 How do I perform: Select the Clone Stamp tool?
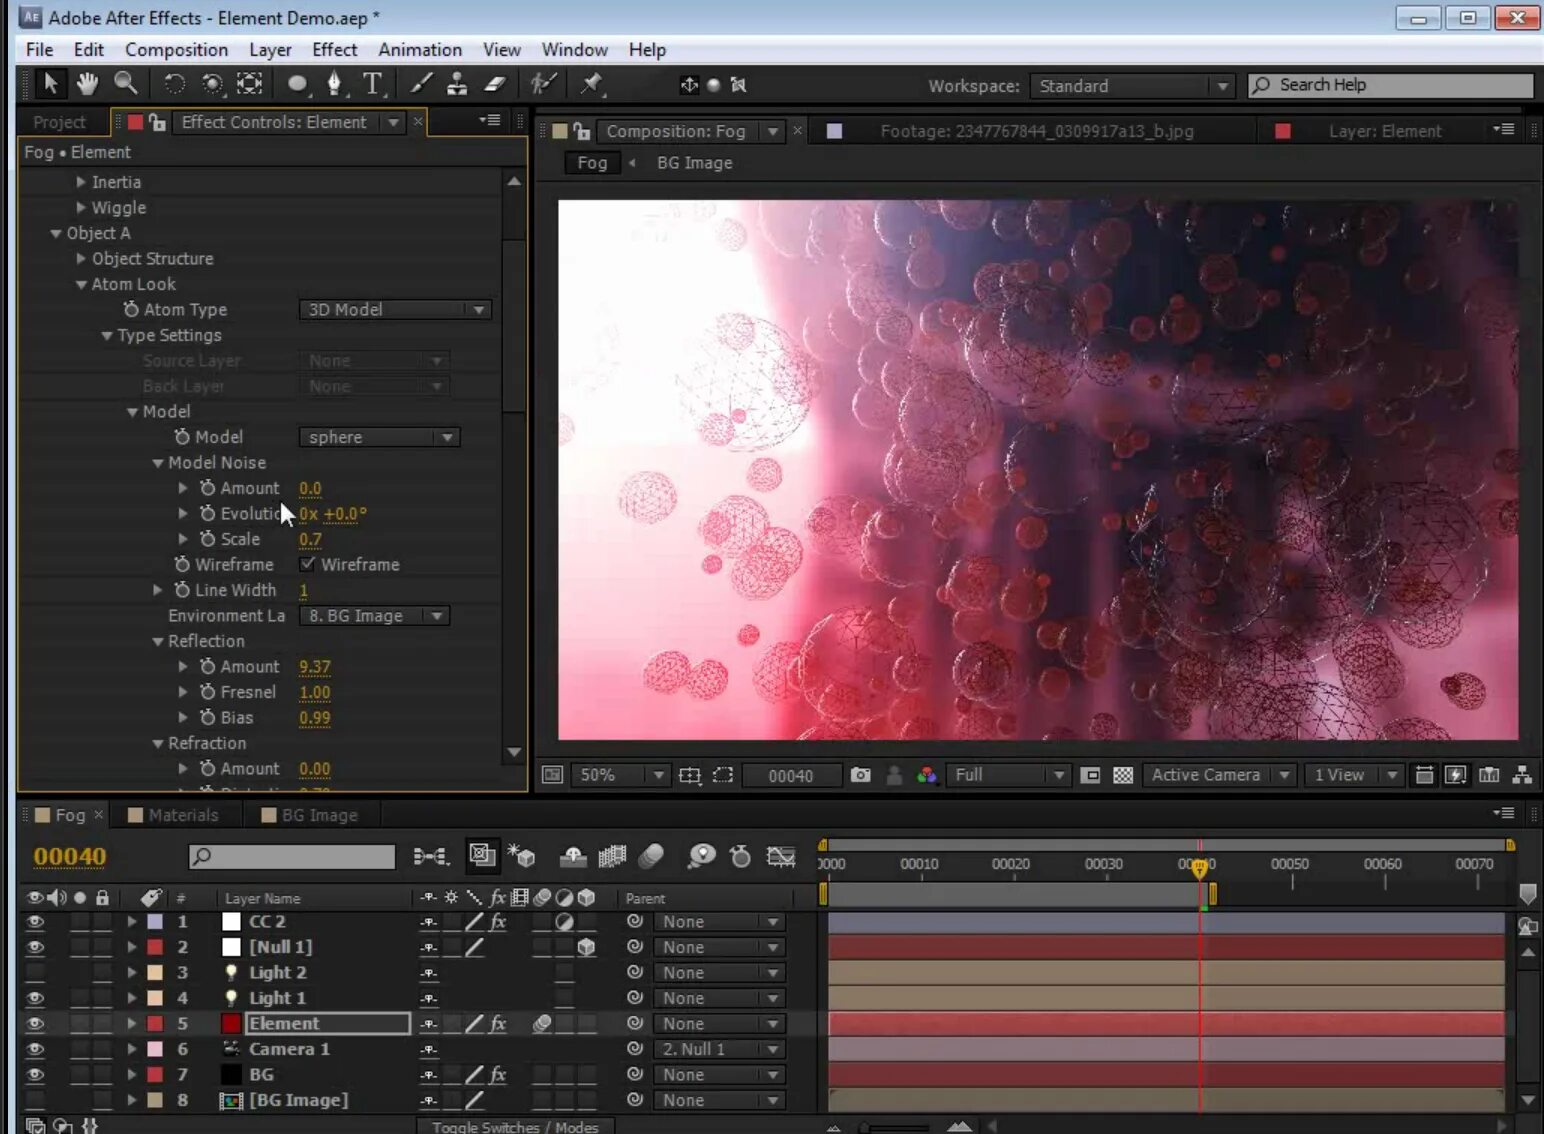[x=457, y=84]
